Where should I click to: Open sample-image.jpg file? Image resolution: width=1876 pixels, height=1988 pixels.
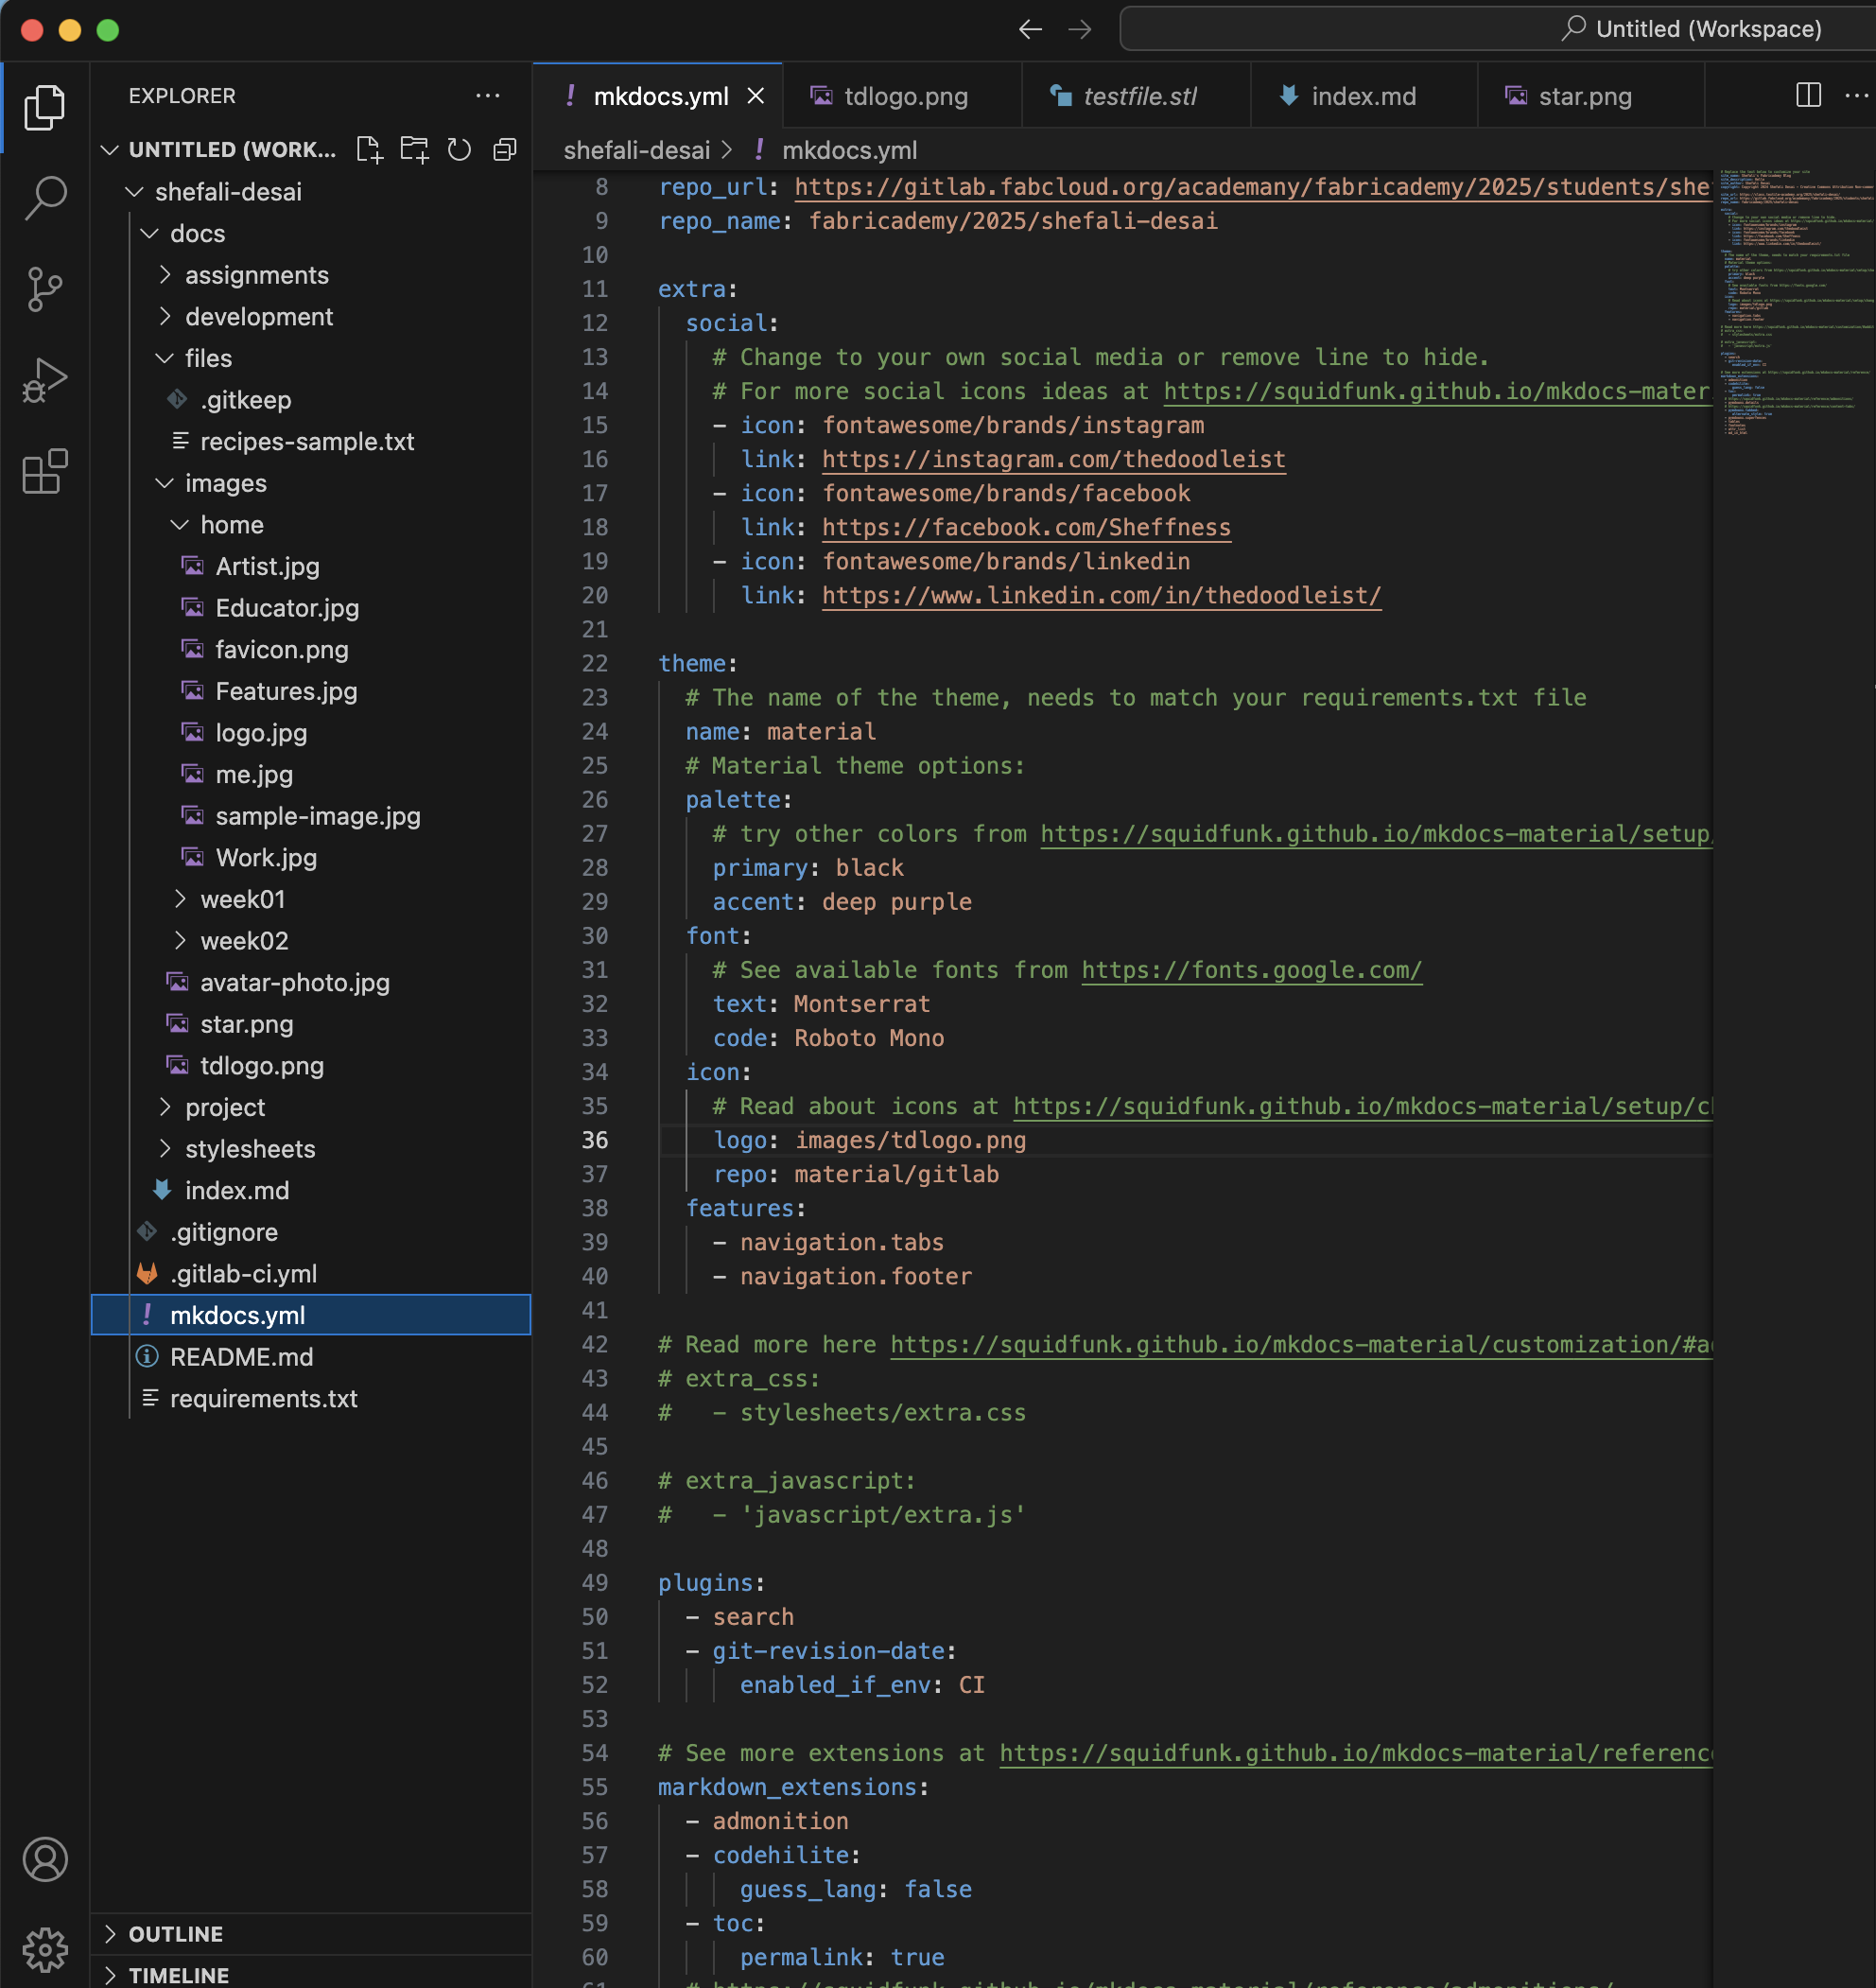(x=311, y=816)
